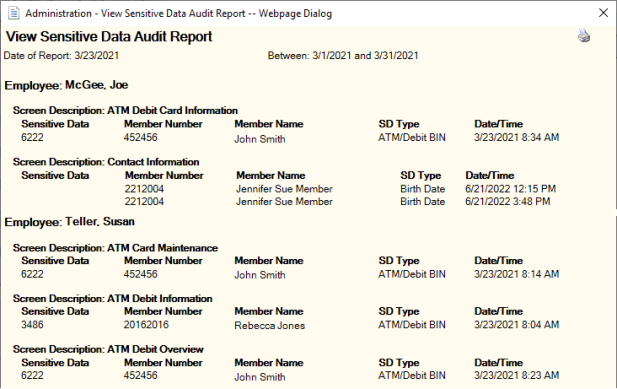The height and width of the screenshot is (389, 617).
Task: Select employee heading "McGee, Joe"
Action: coord(96,85)
